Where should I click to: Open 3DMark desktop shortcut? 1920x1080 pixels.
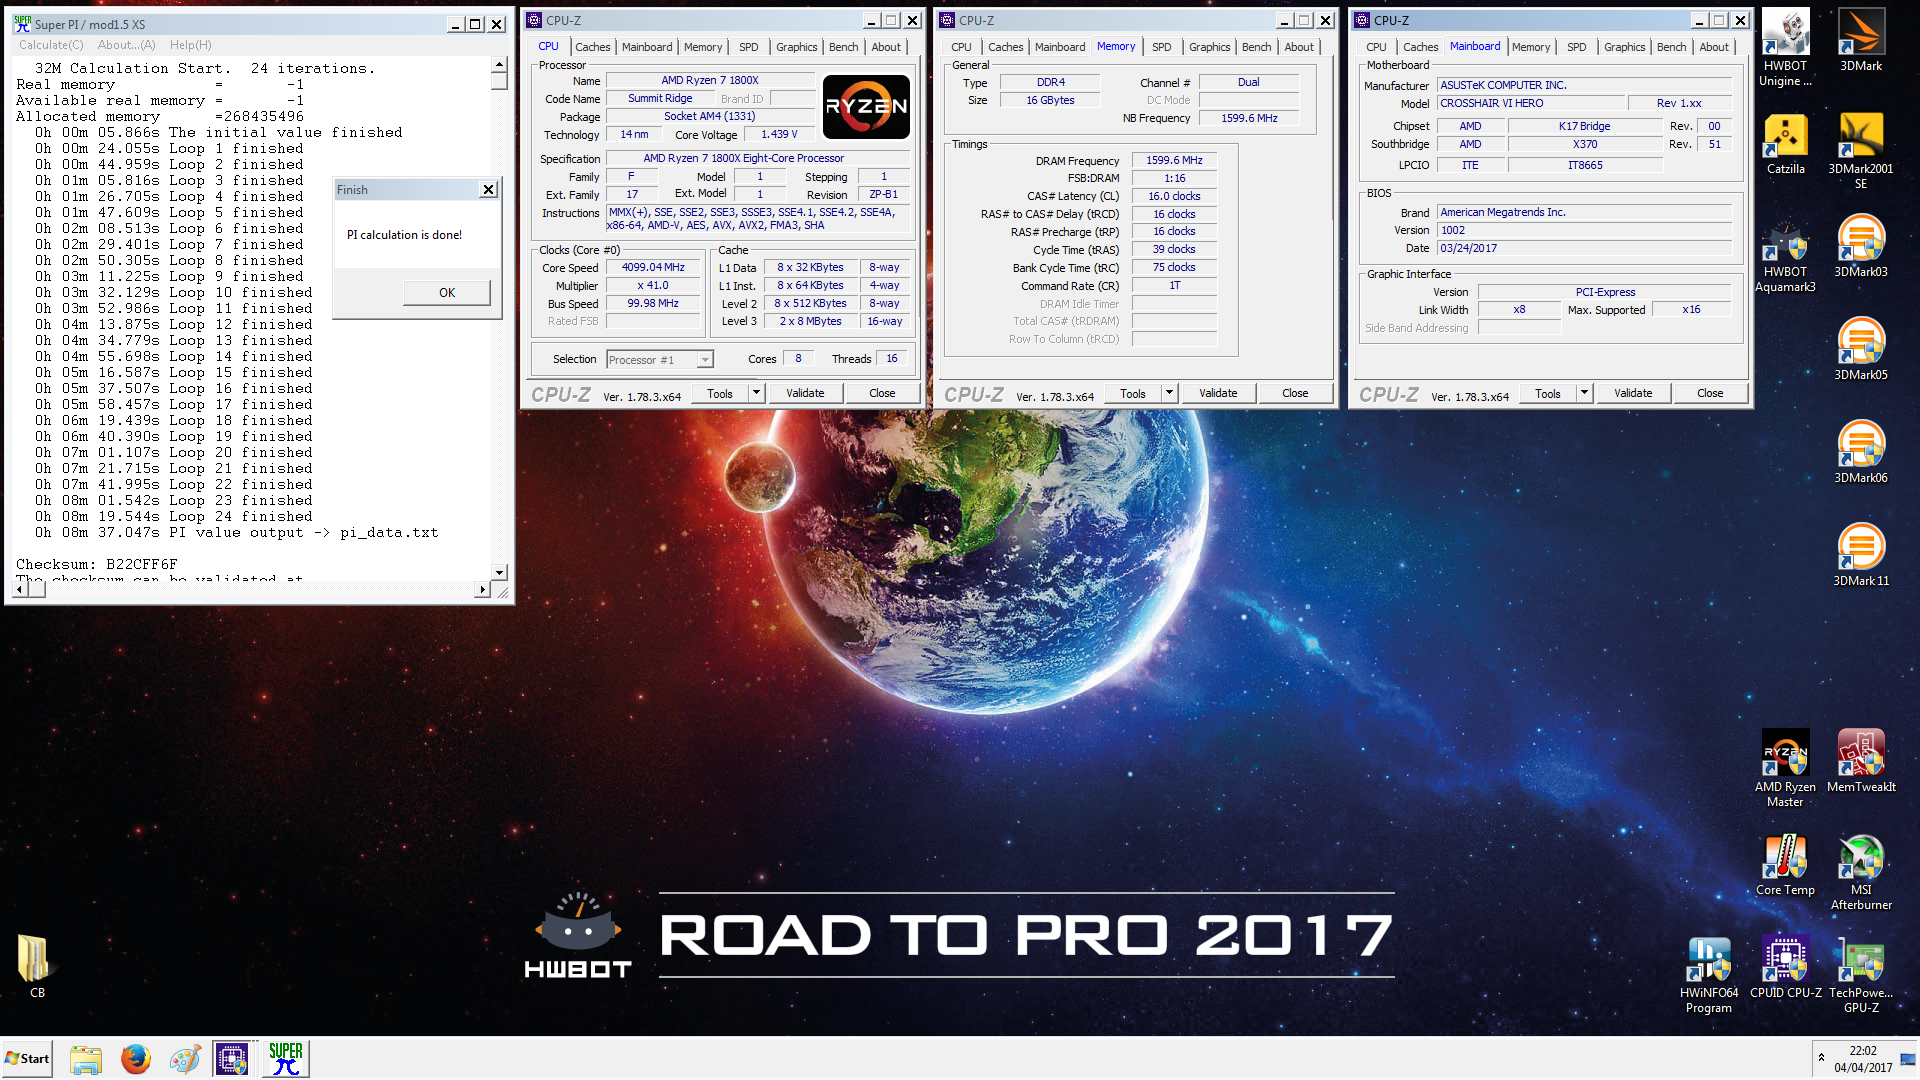(1861, 40)
